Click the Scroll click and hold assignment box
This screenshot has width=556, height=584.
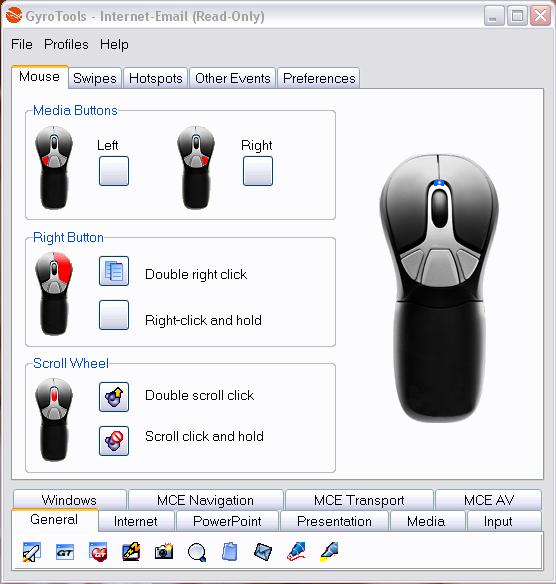[x=114, y=441]
